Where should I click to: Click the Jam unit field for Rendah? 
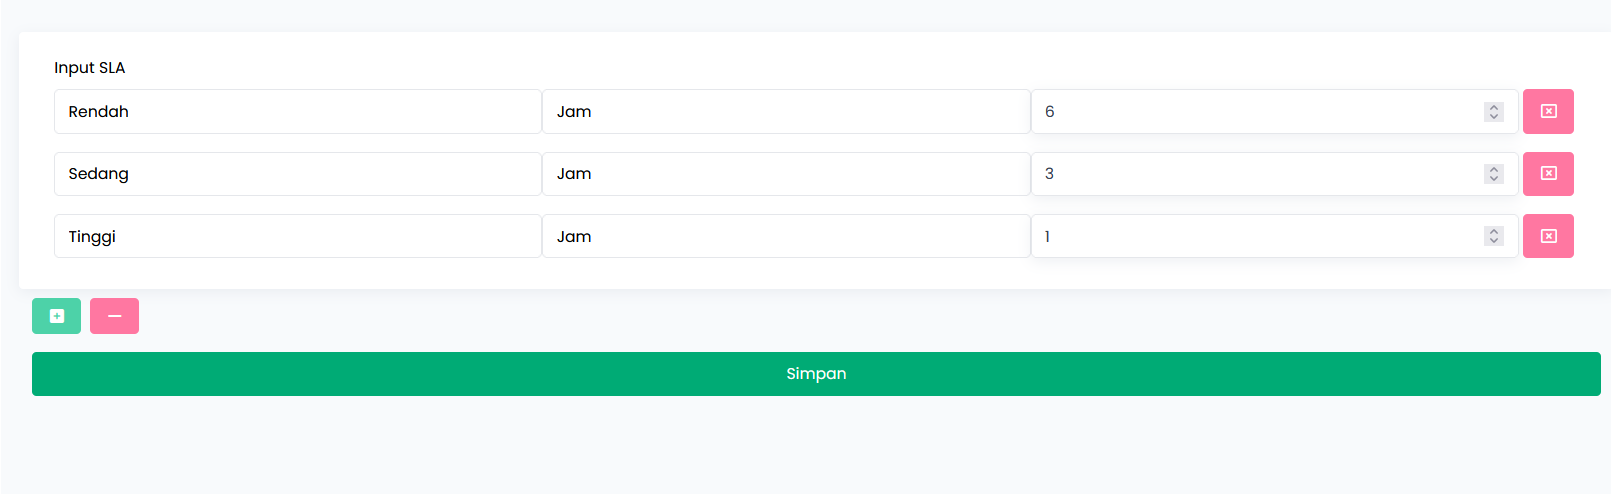click(785, 111)
